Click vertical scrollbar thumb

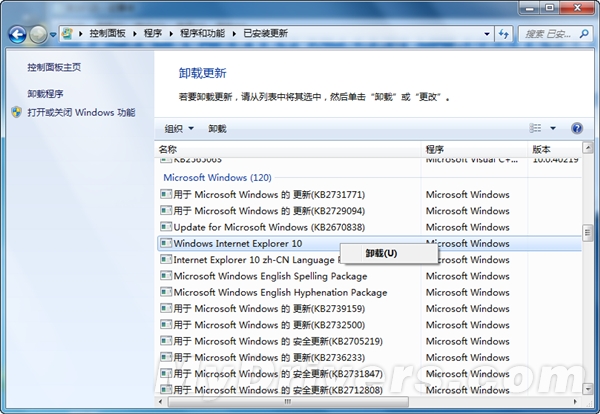point(587,232)
